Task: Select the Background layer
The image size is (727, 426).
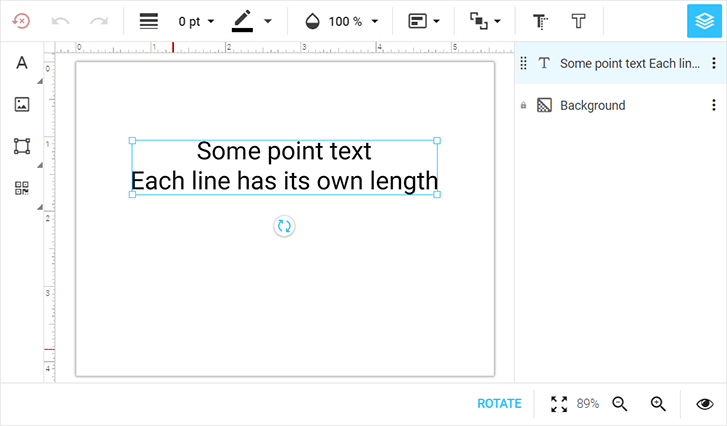Action: [x=621, y=105]
